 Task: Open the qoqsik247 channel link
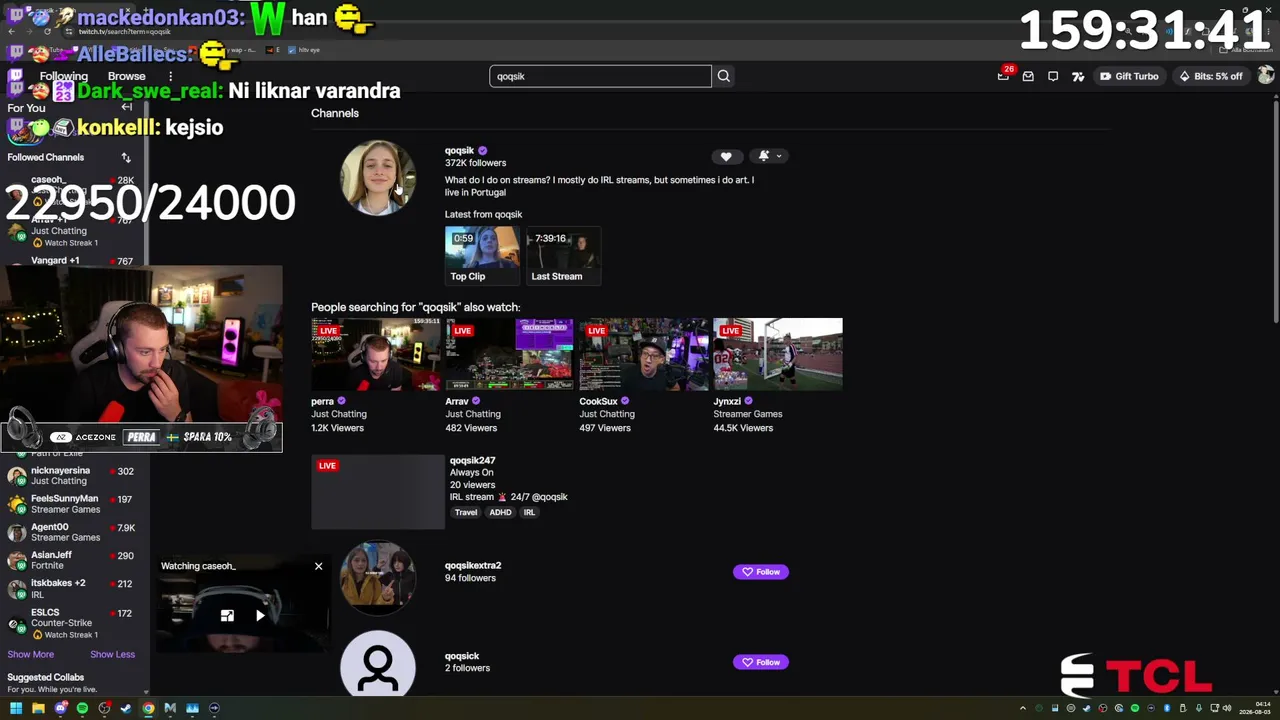click(x=472, y=460)
